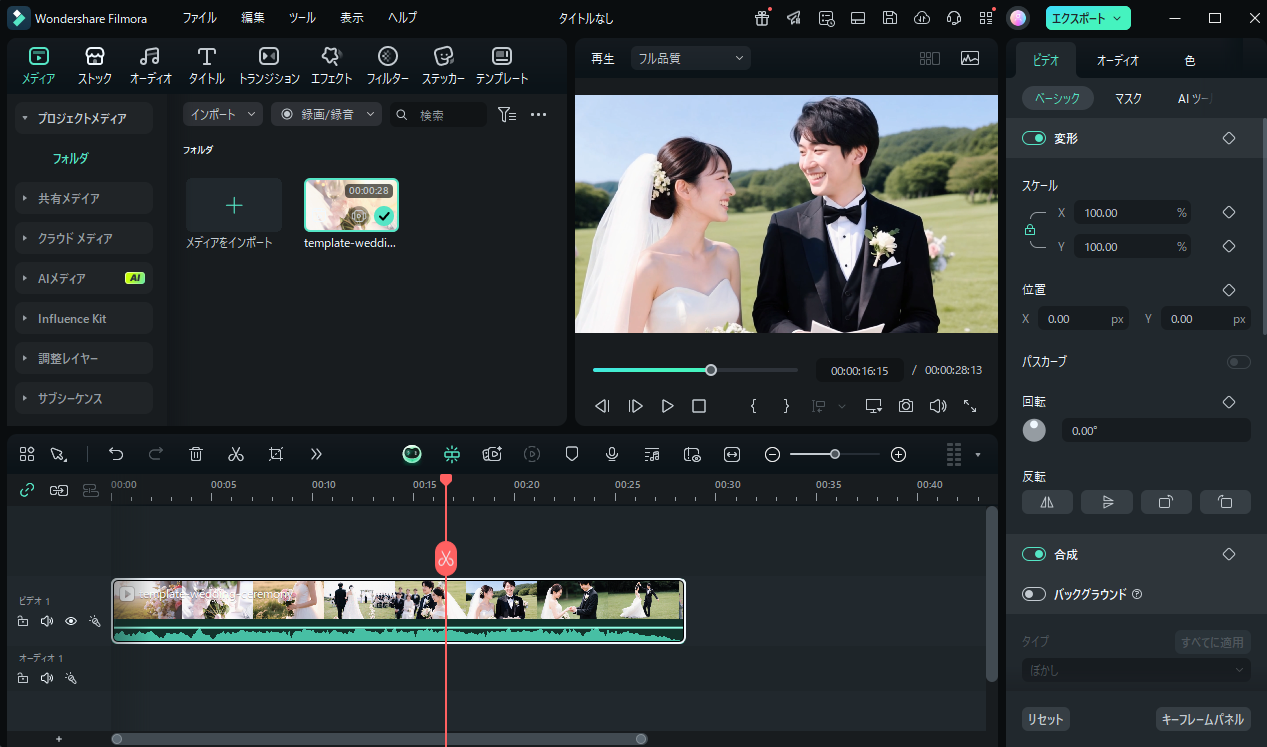Toggle the 合成 switch
Image resolution: width=1267 pixels, height=747 pixels.
coord(1034,554)
